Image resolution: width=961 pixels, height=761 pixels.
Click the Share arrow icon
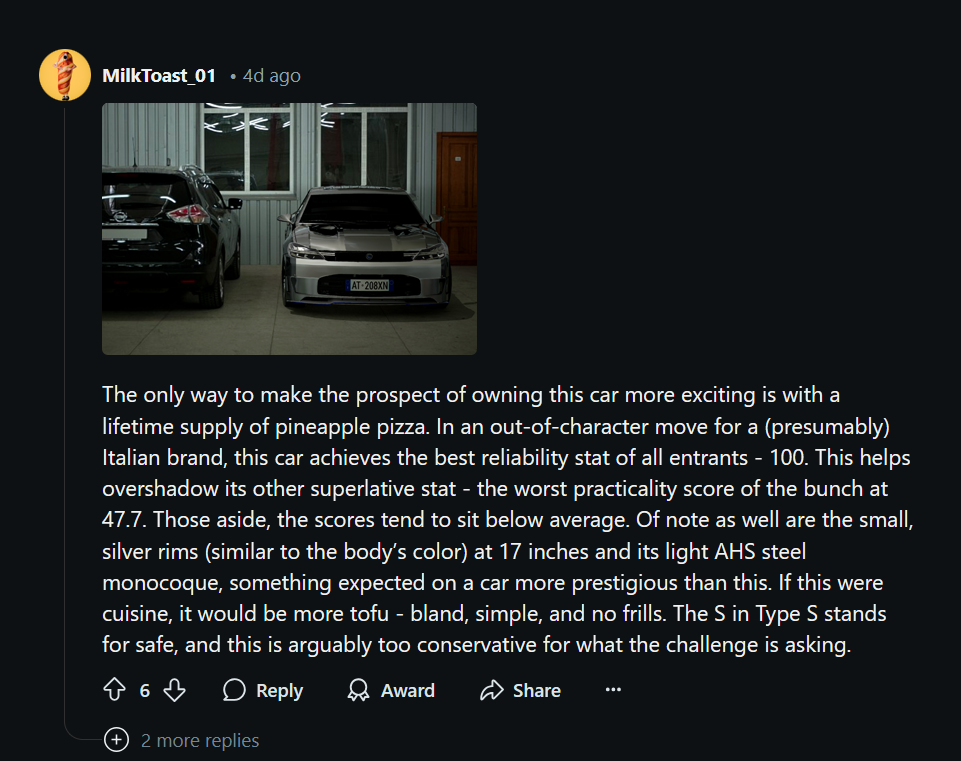491,690
